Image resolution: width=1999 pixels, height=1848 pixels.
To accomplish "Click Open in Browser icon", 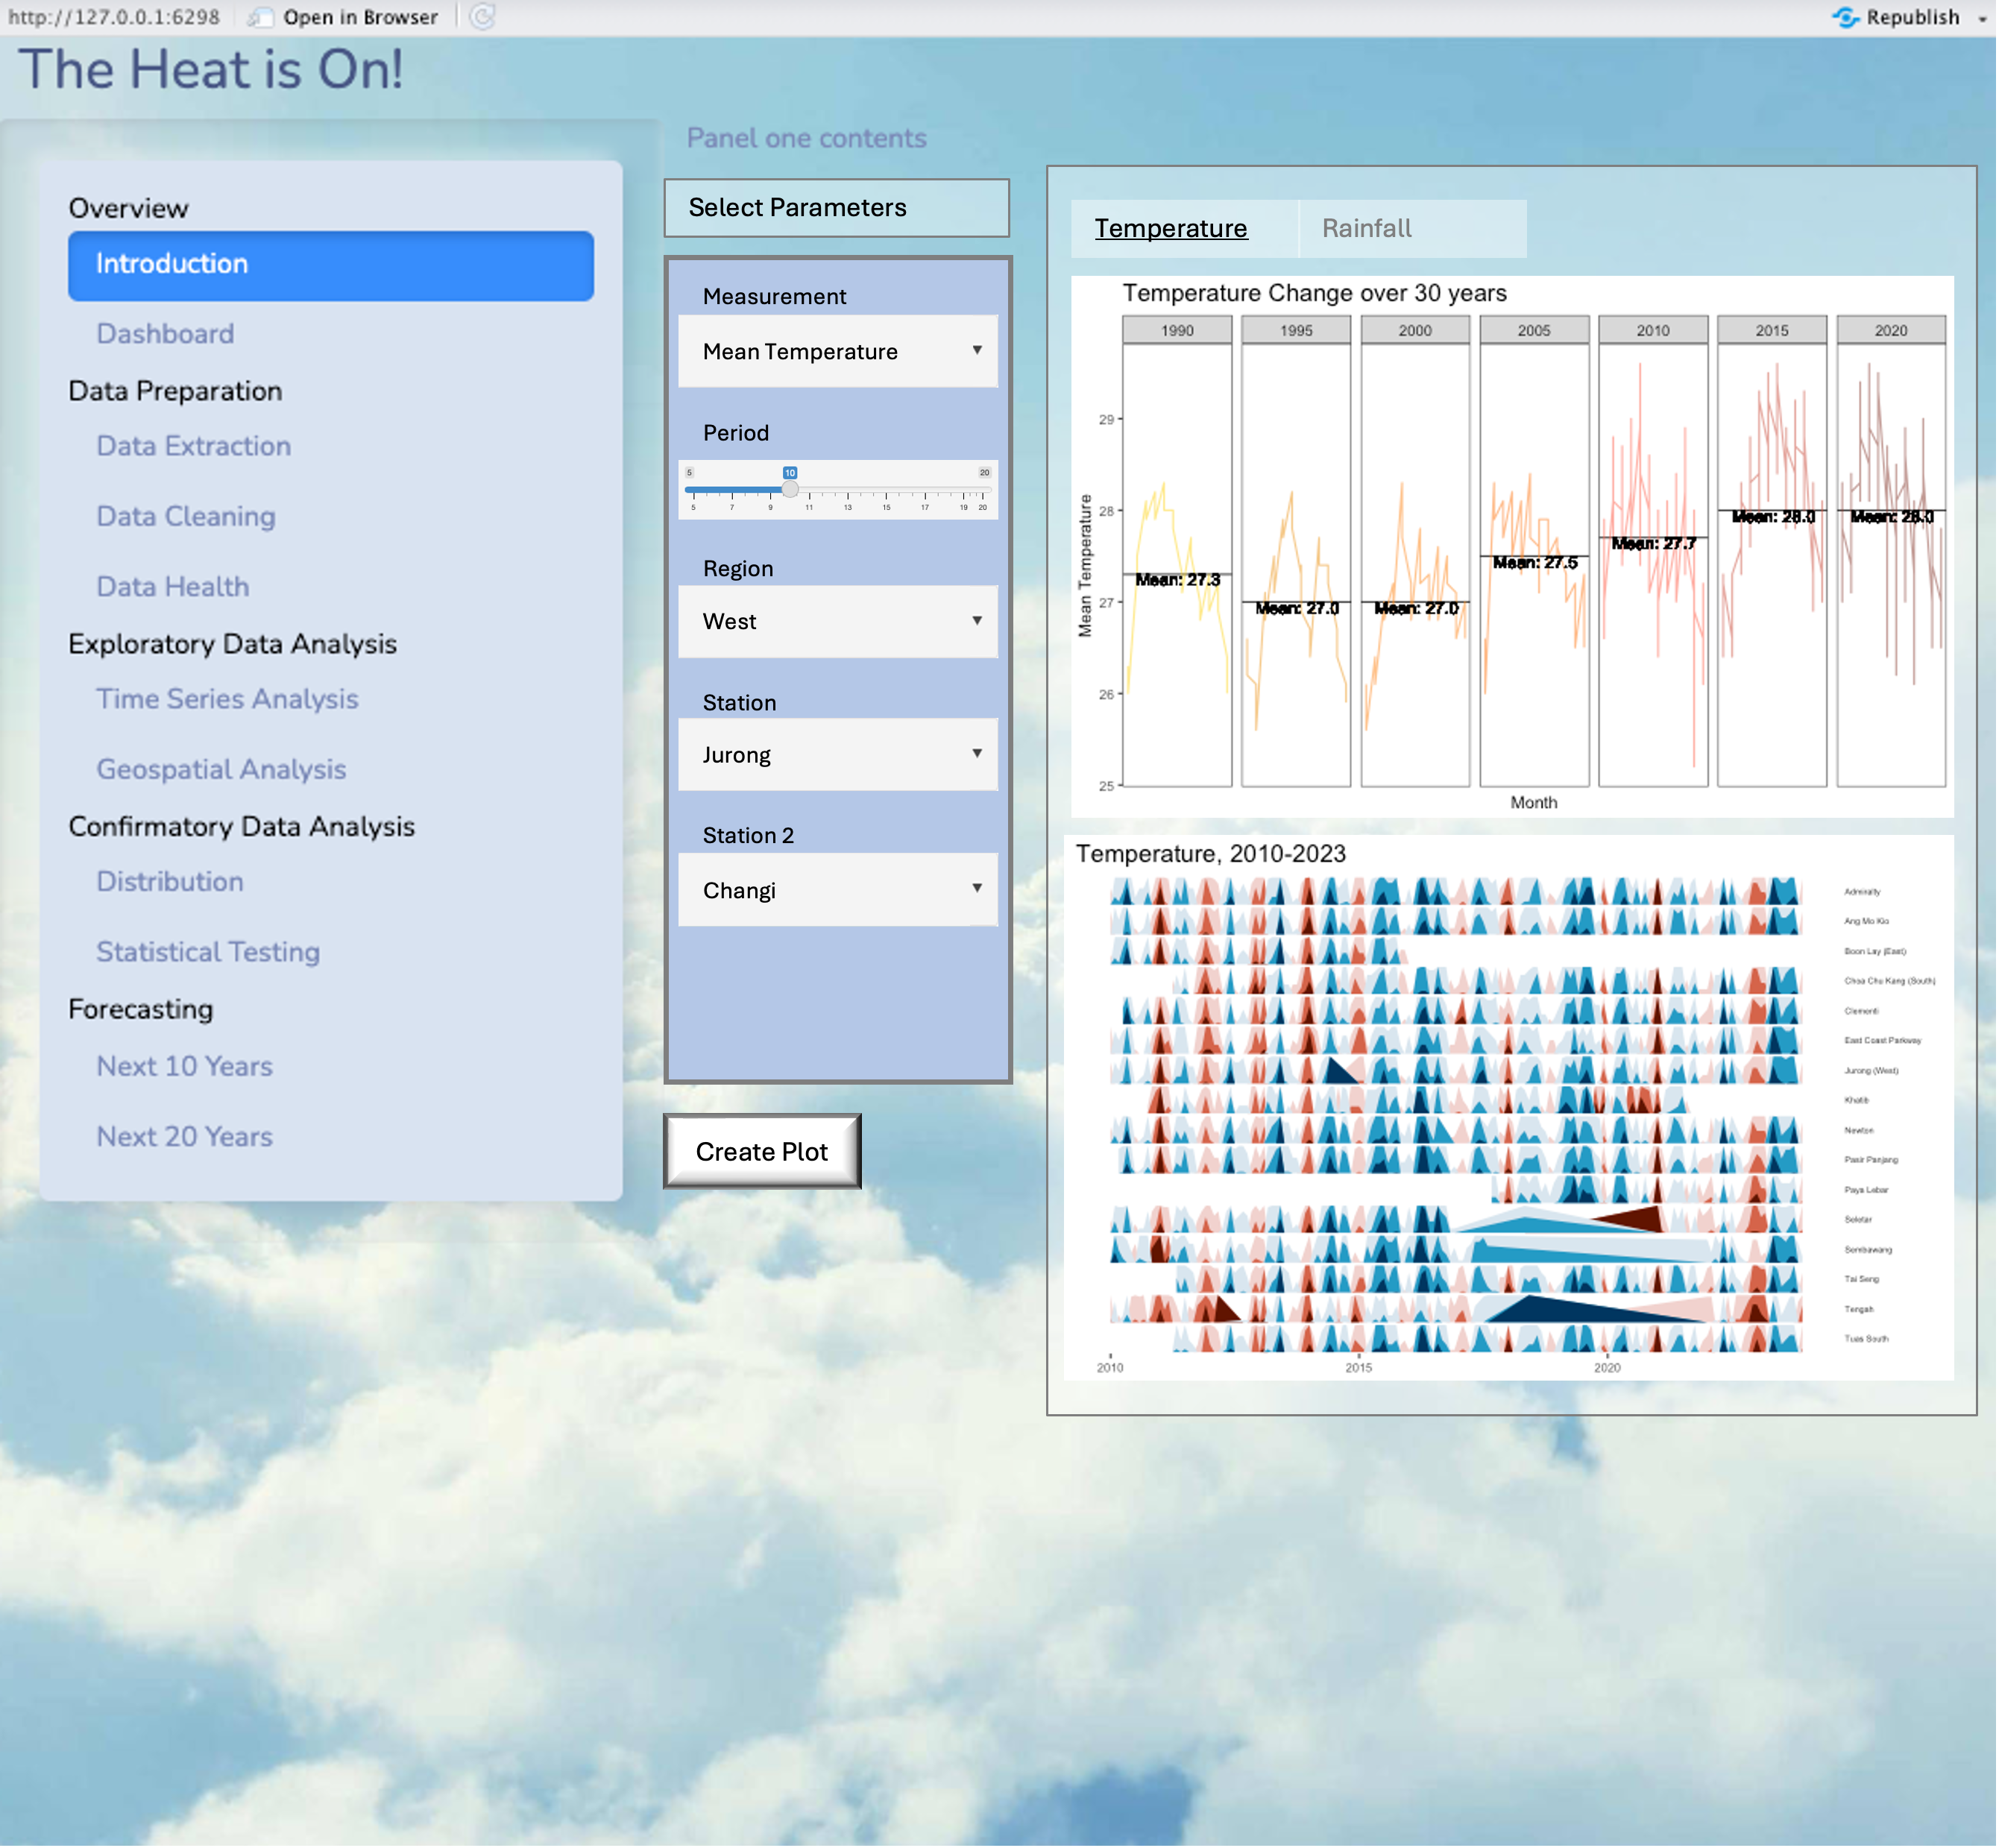I will [x=260, y=17].
